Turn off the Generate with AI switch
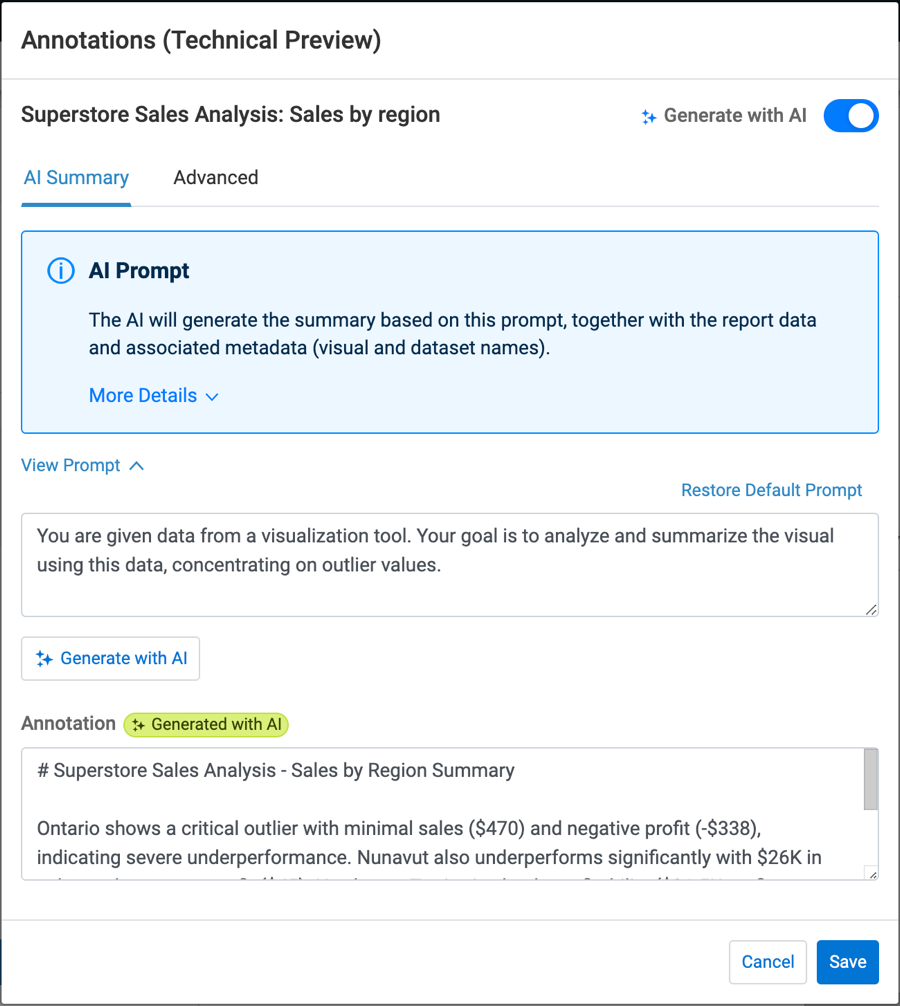The image size is (900, 1006). click(851, 116)
